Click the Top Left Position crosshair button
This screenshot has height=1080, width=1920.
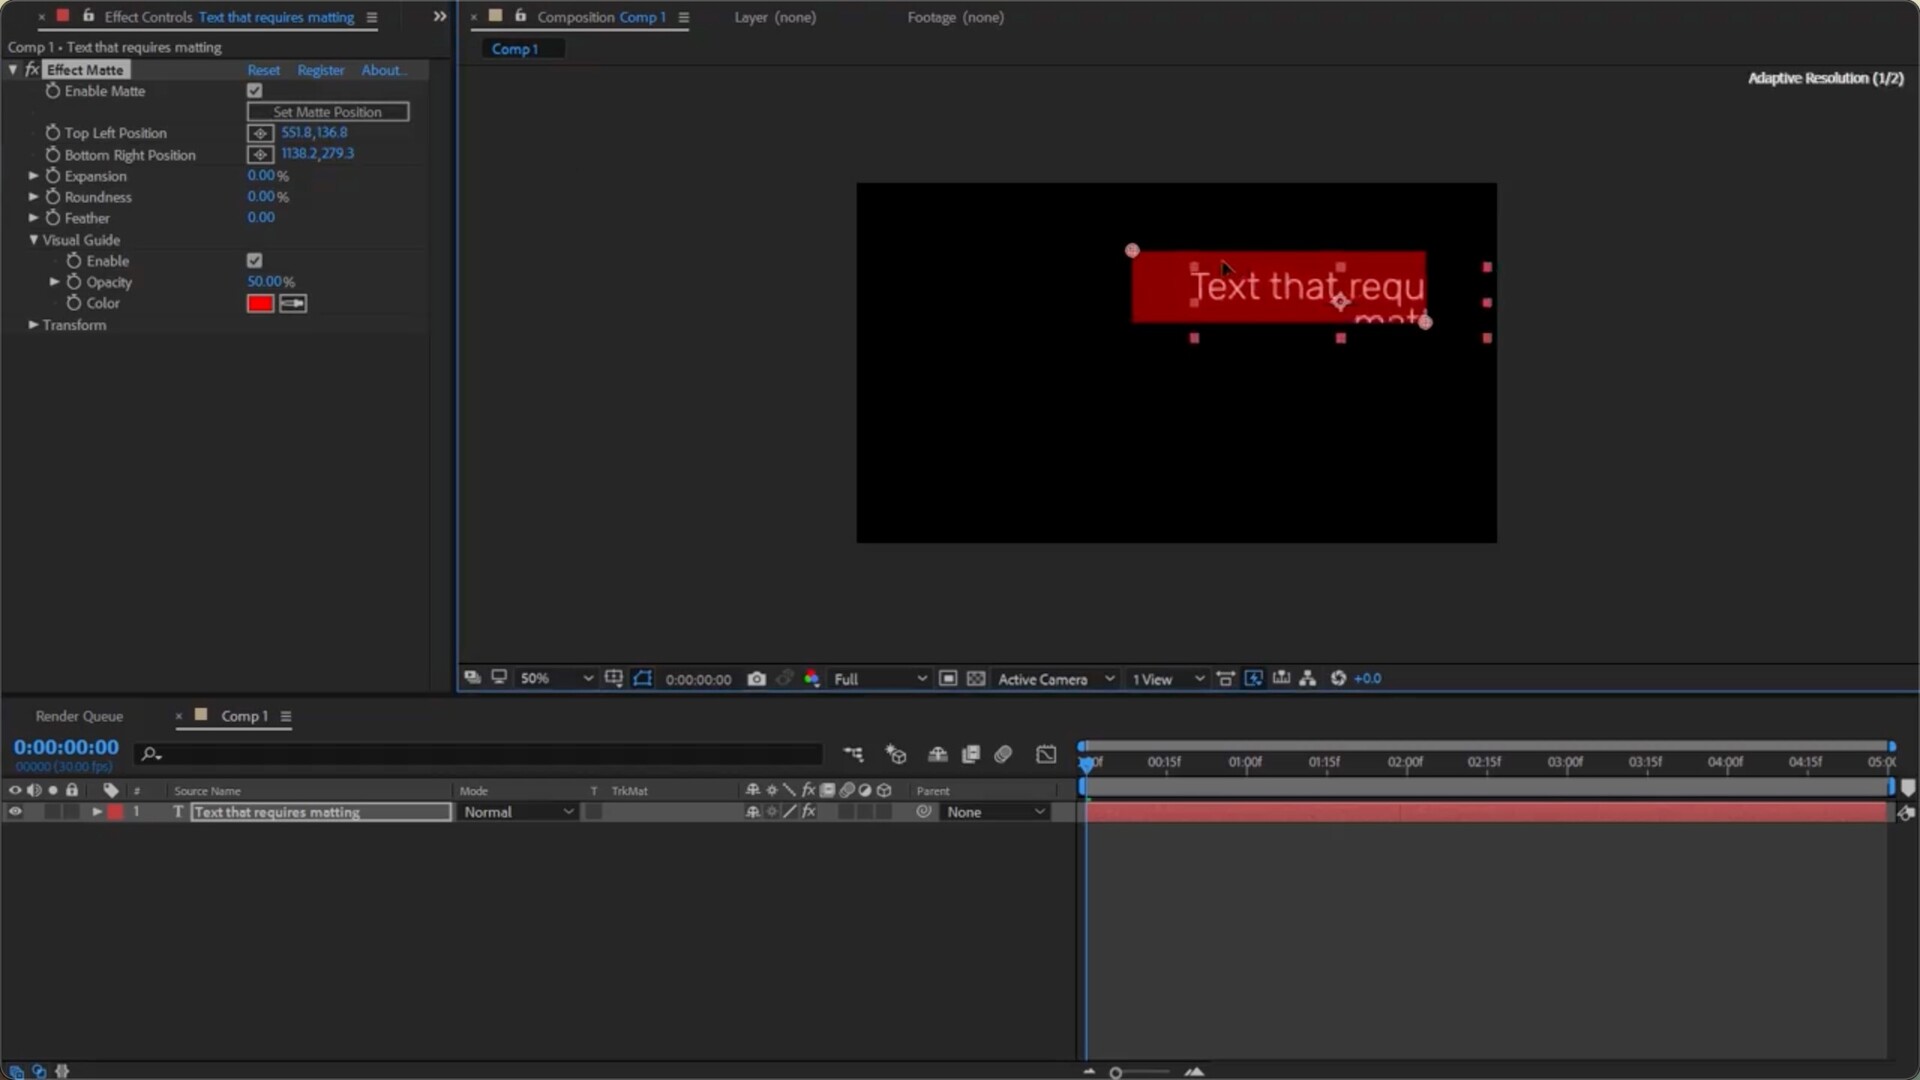[260, 133]
